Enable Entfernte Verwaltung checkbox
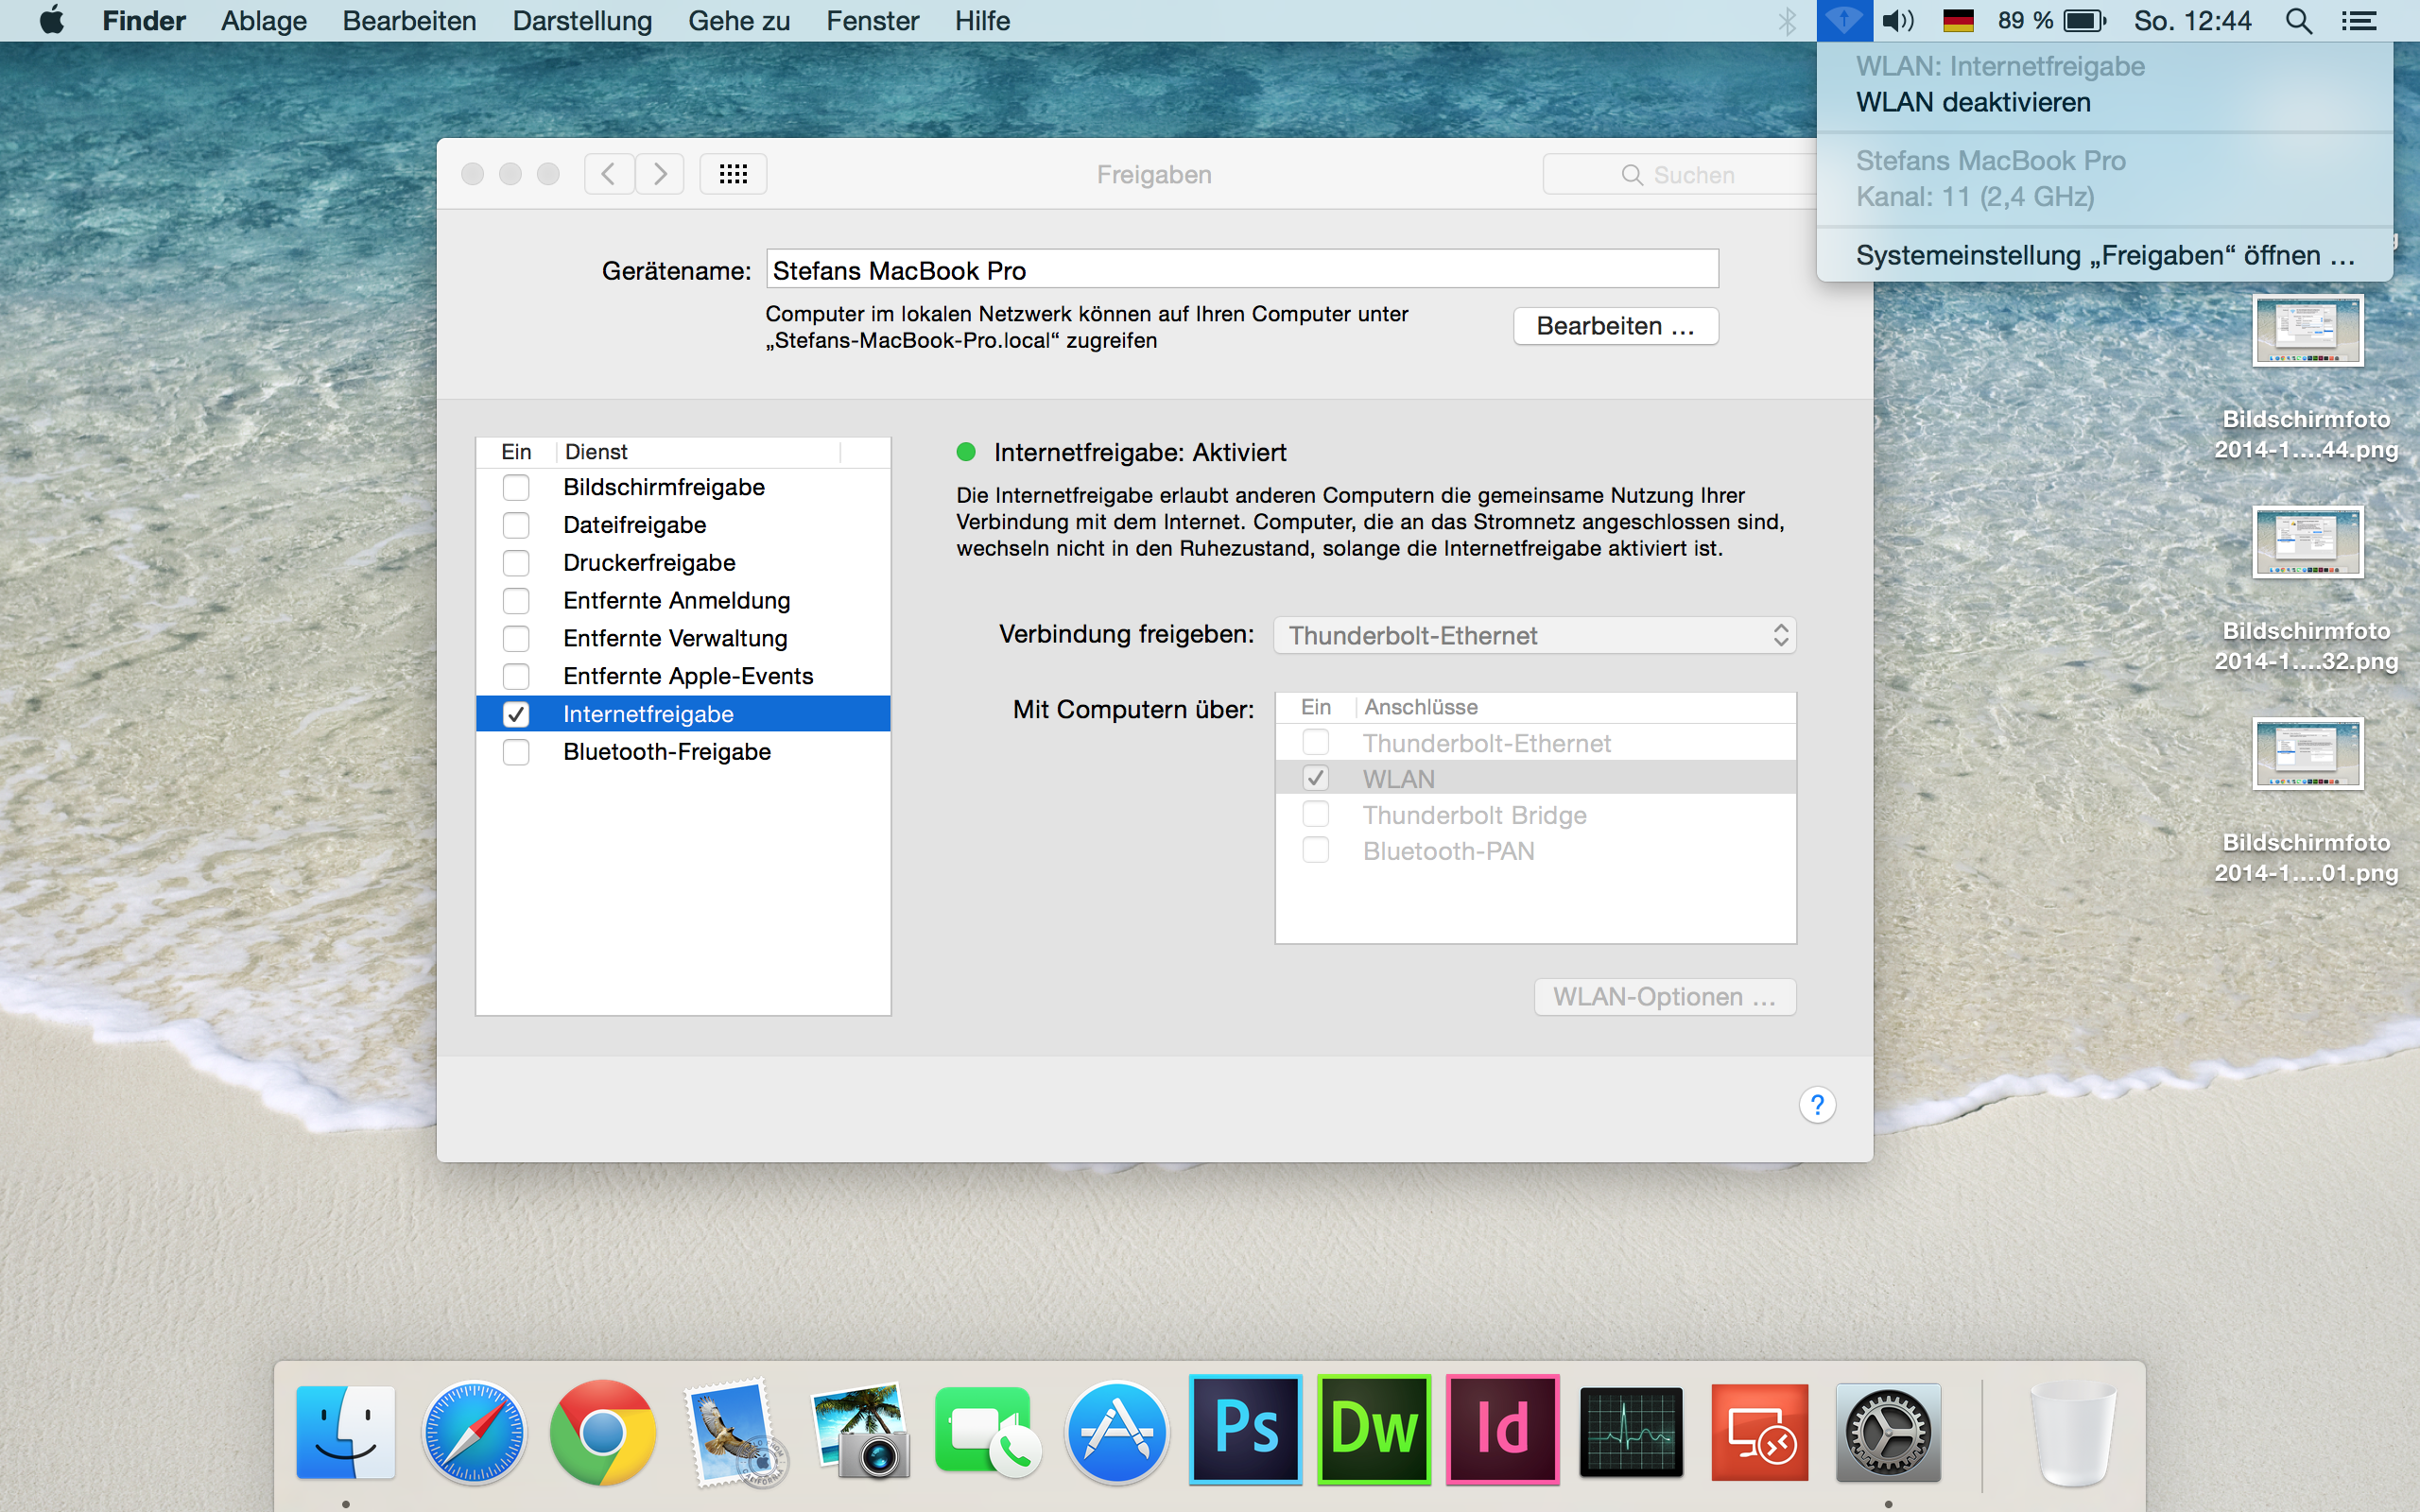The width and height of the screenshot is (2420, 1512). tap(516, 638)
